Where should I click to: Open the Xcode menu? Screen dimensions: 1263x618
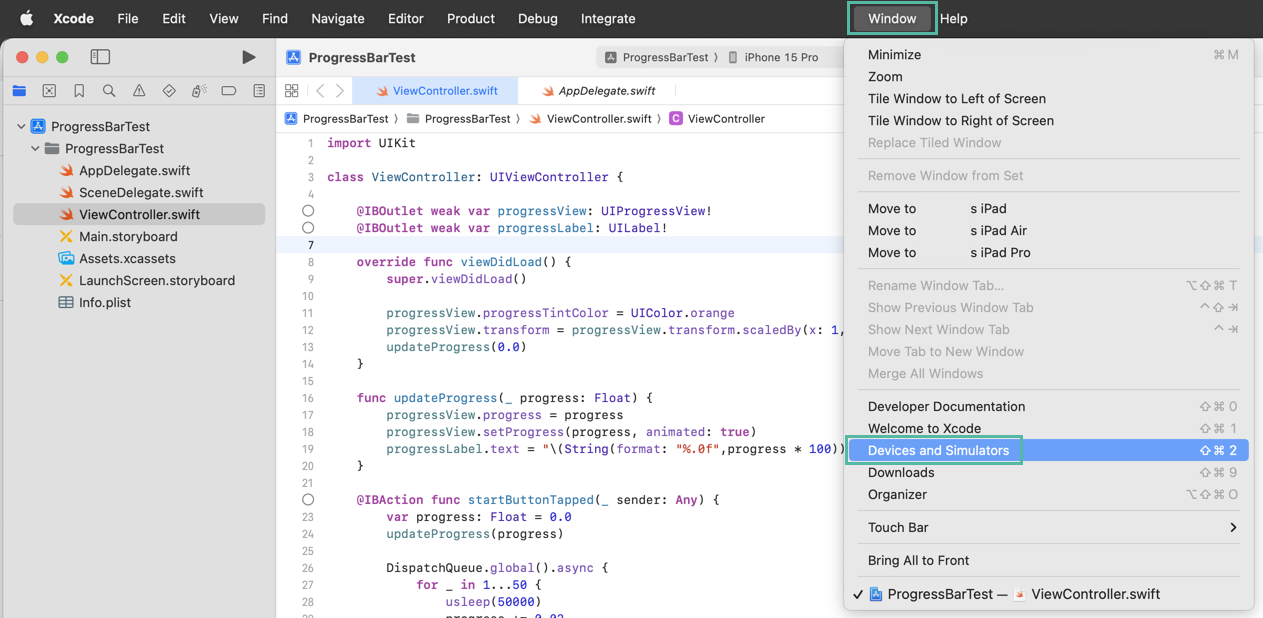(x=74, y=18)
